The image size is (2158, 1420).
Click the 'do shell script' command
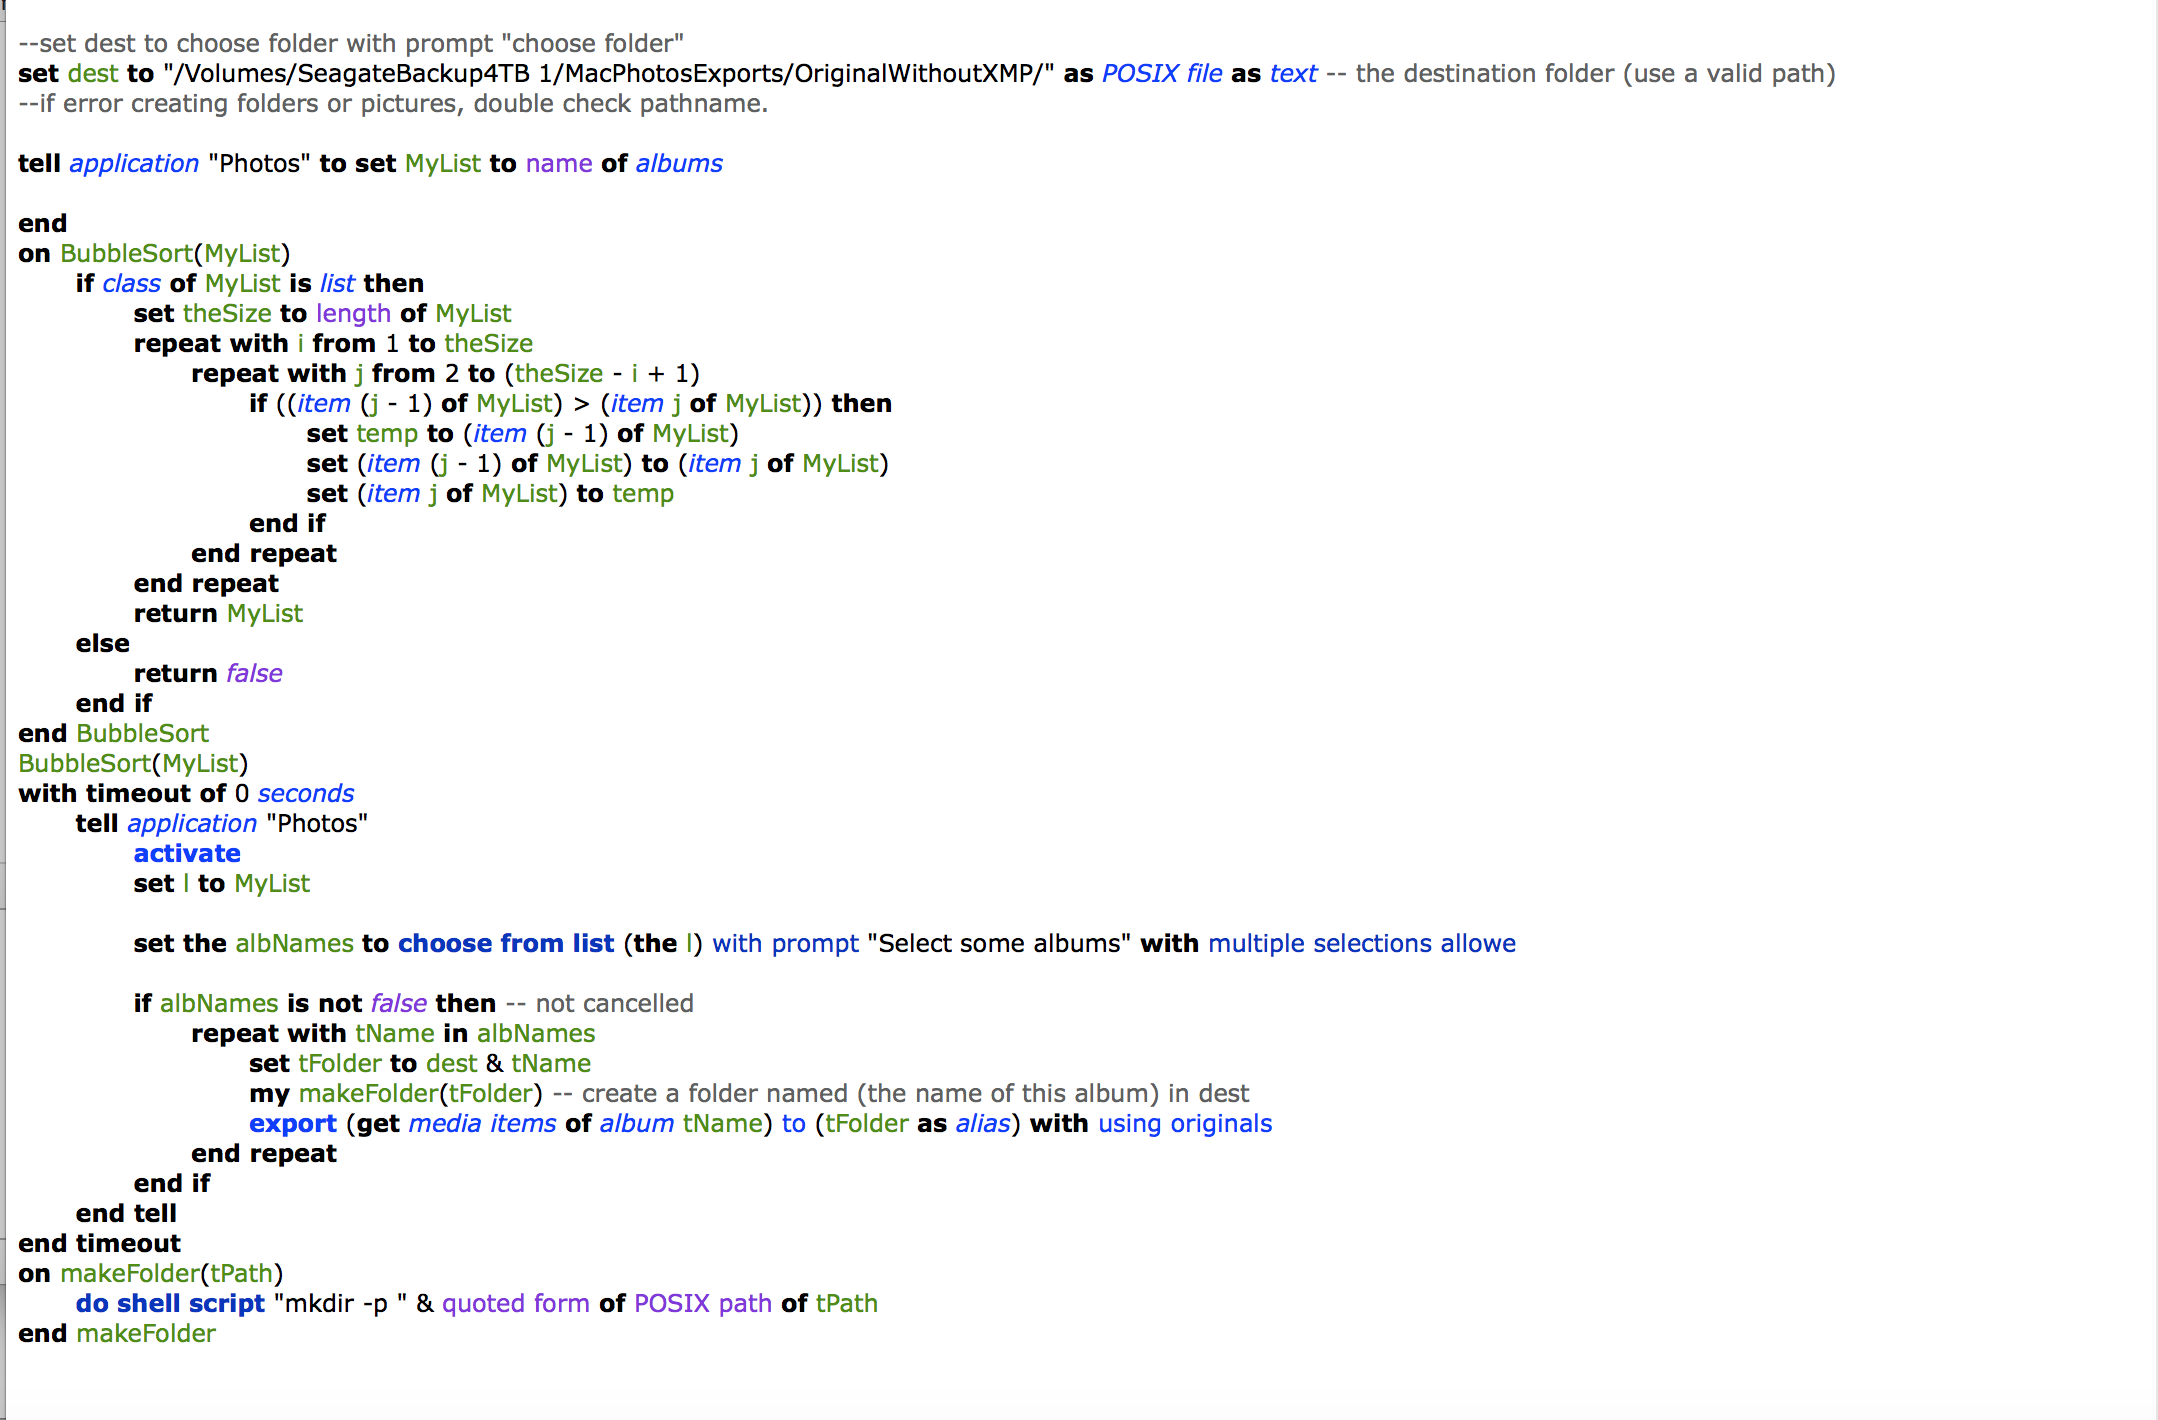[x=170, y=1303]
